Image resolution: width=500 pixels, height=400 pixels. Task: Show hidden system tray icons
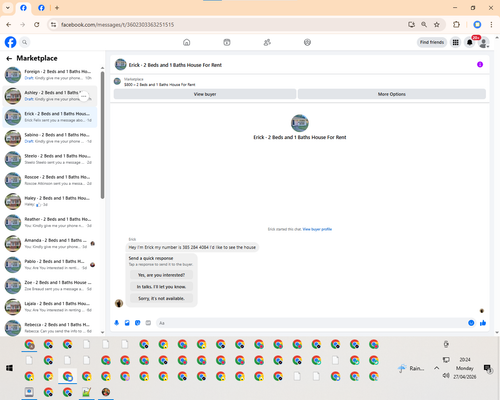[436, 368]
